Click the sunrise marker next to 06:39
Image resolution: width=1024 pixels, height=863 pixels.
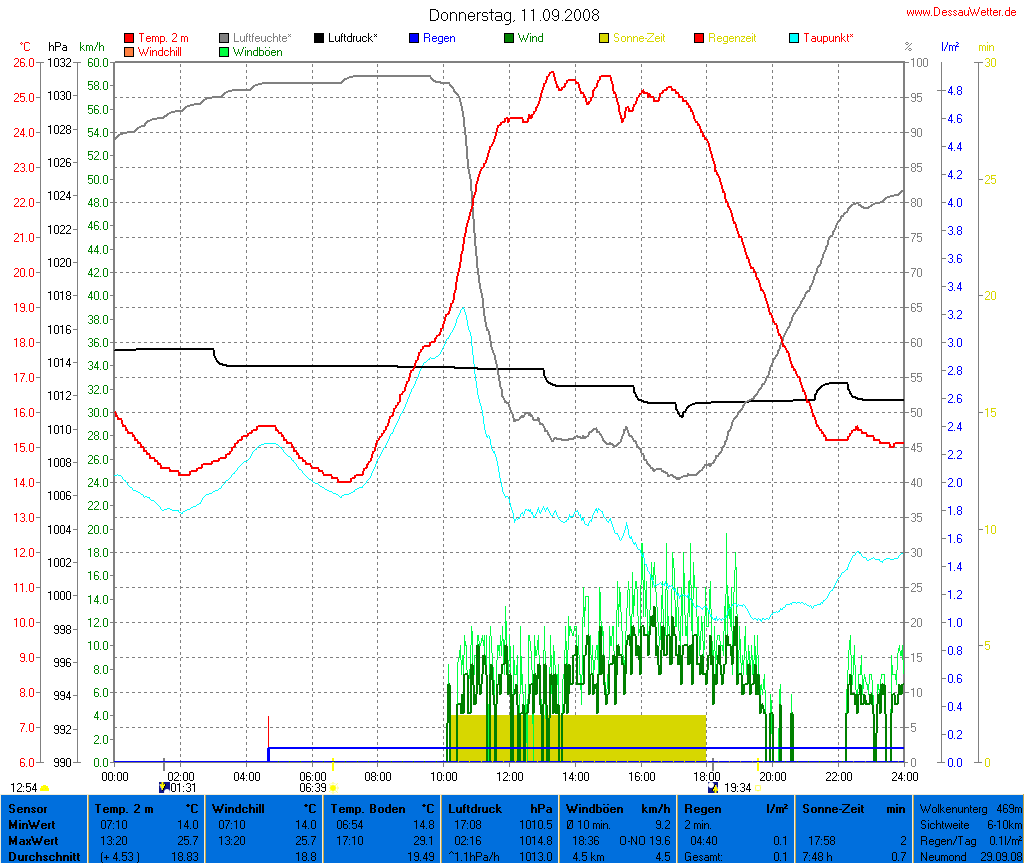pos(333,788)
